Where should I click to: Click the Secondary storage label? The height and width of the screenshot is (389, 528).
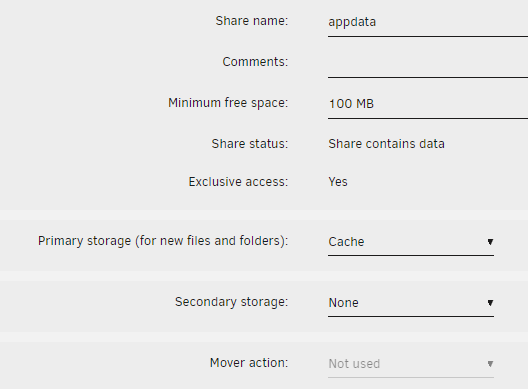[232, 302]
